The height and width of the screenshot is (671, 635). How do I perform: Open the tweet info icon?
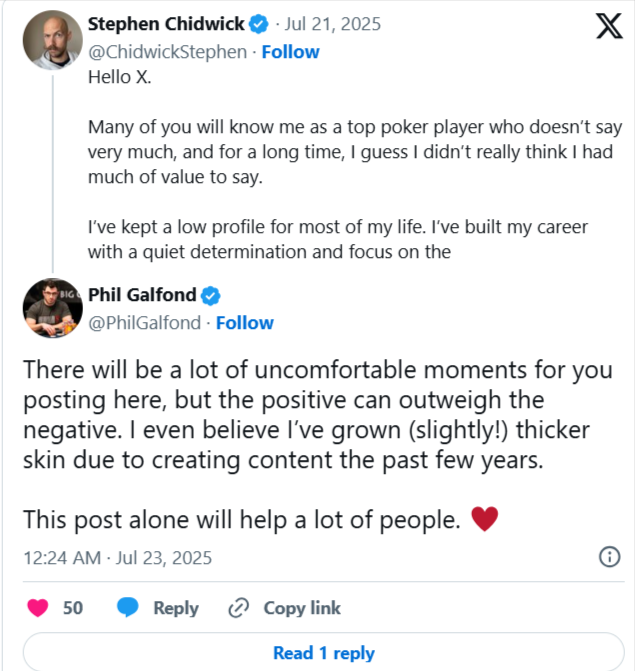click(608, 557)
